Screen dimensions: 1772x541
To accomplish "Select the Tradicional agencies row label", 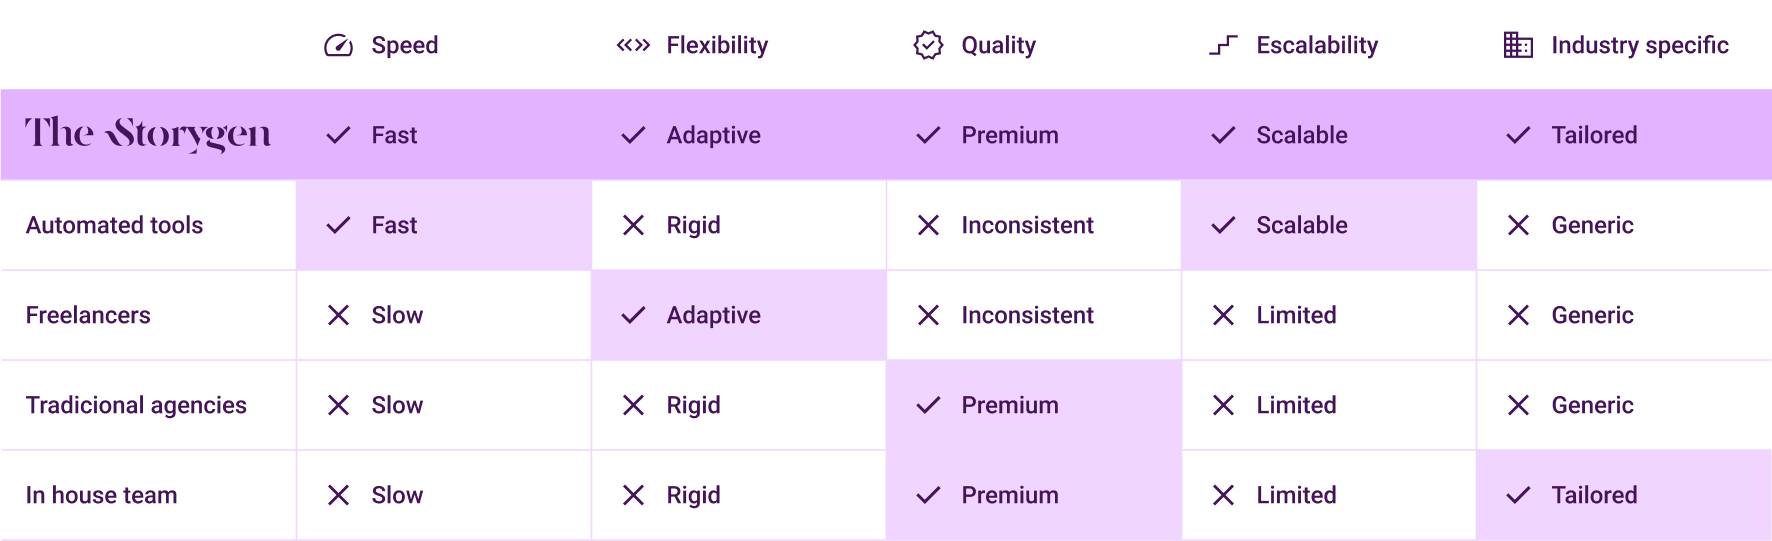I will click(136, 405).
